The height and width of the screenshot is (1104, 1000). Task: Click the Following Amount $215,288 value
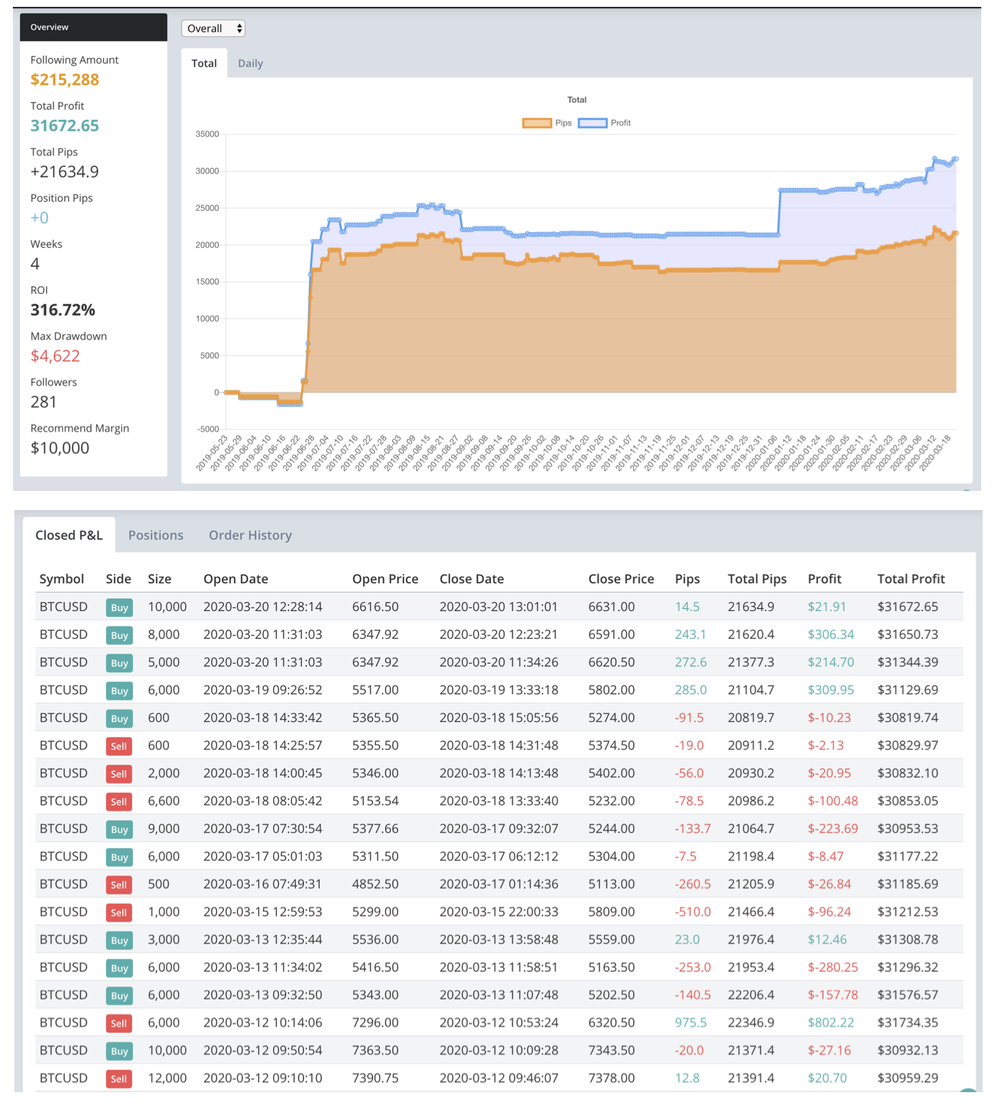click(x=65, y=80)
